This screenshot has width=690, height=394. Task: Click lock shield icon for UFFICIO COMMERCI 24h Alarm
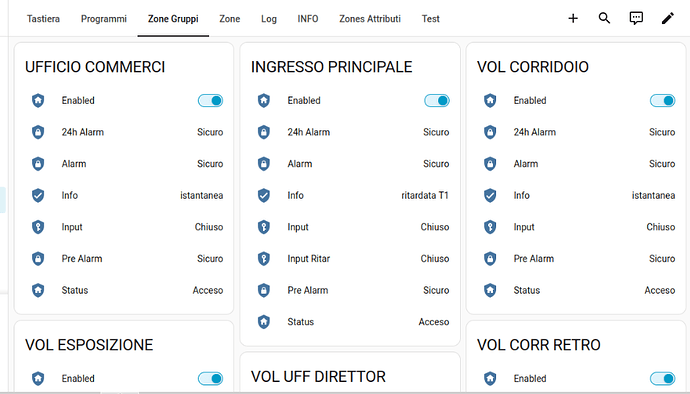coord(38,132)
